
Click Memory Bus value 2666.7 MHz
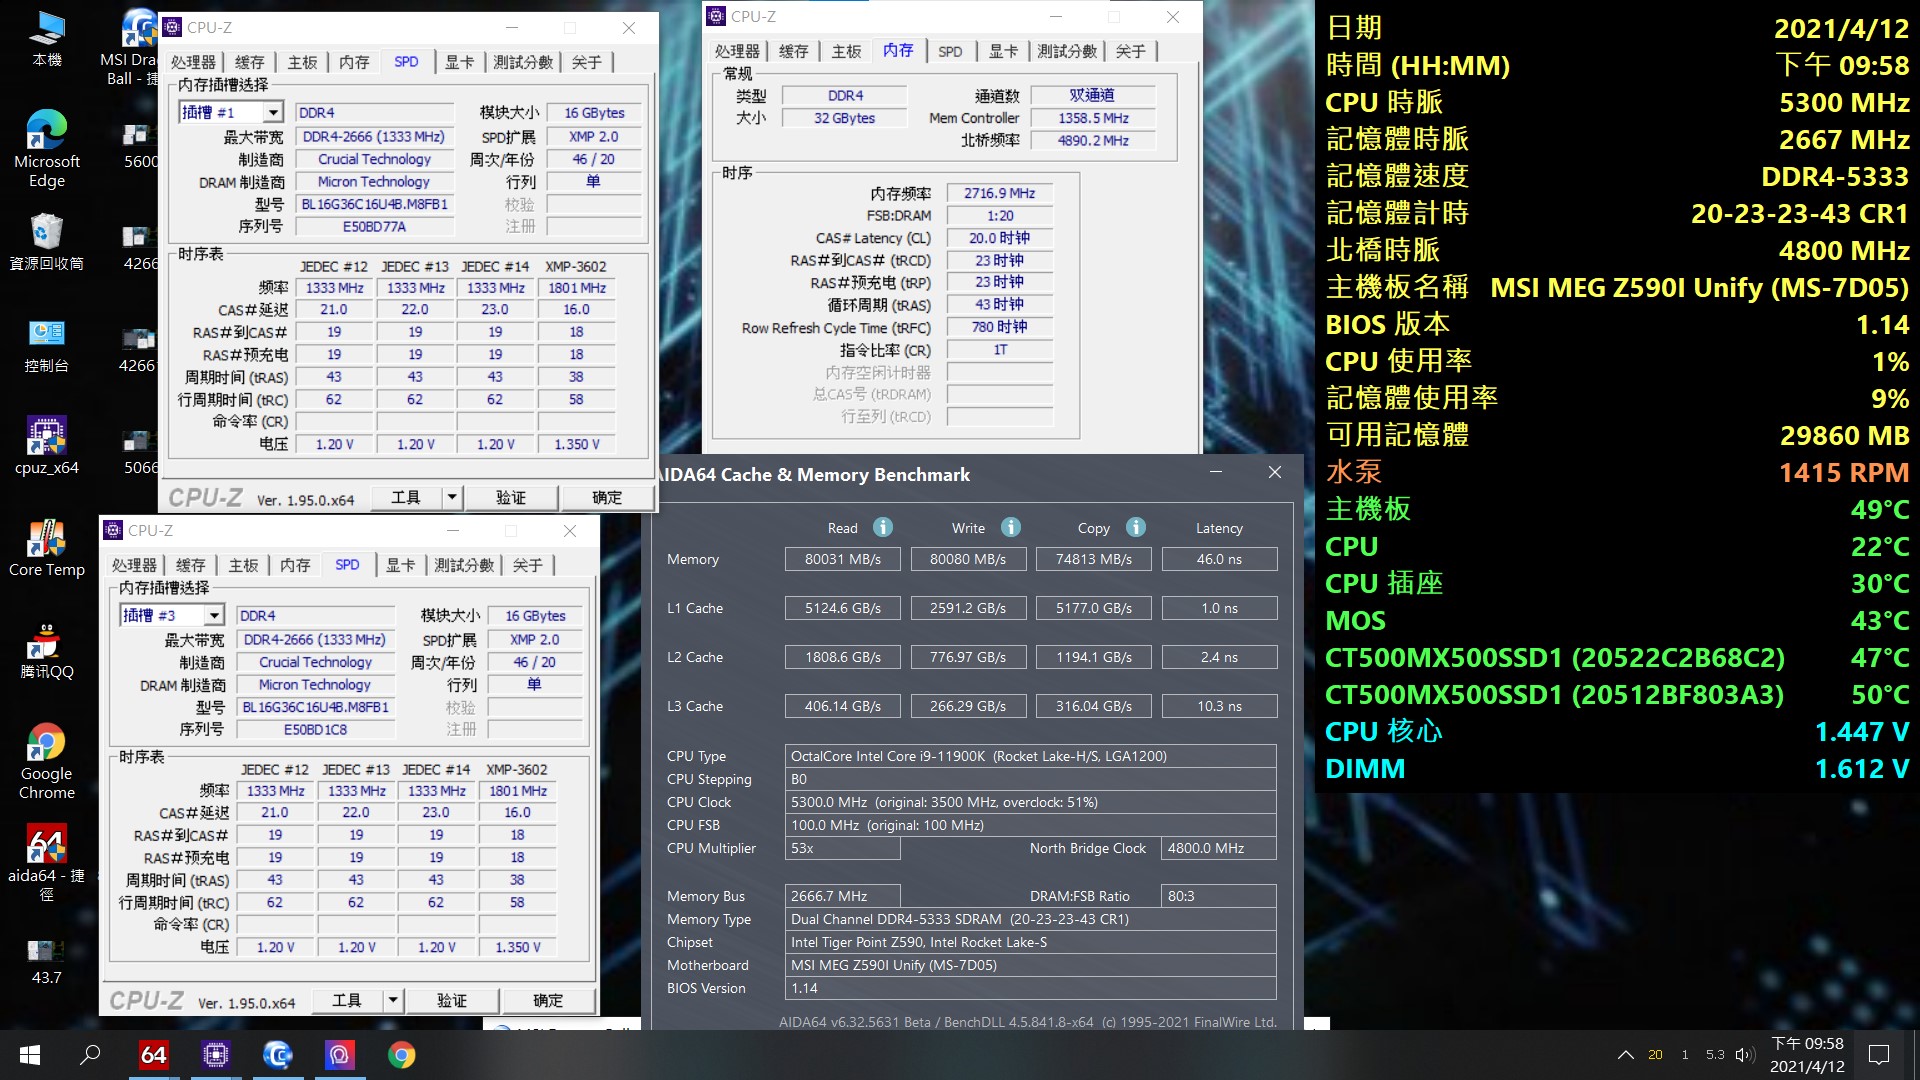pyautogui.click(x=842, y=896)
